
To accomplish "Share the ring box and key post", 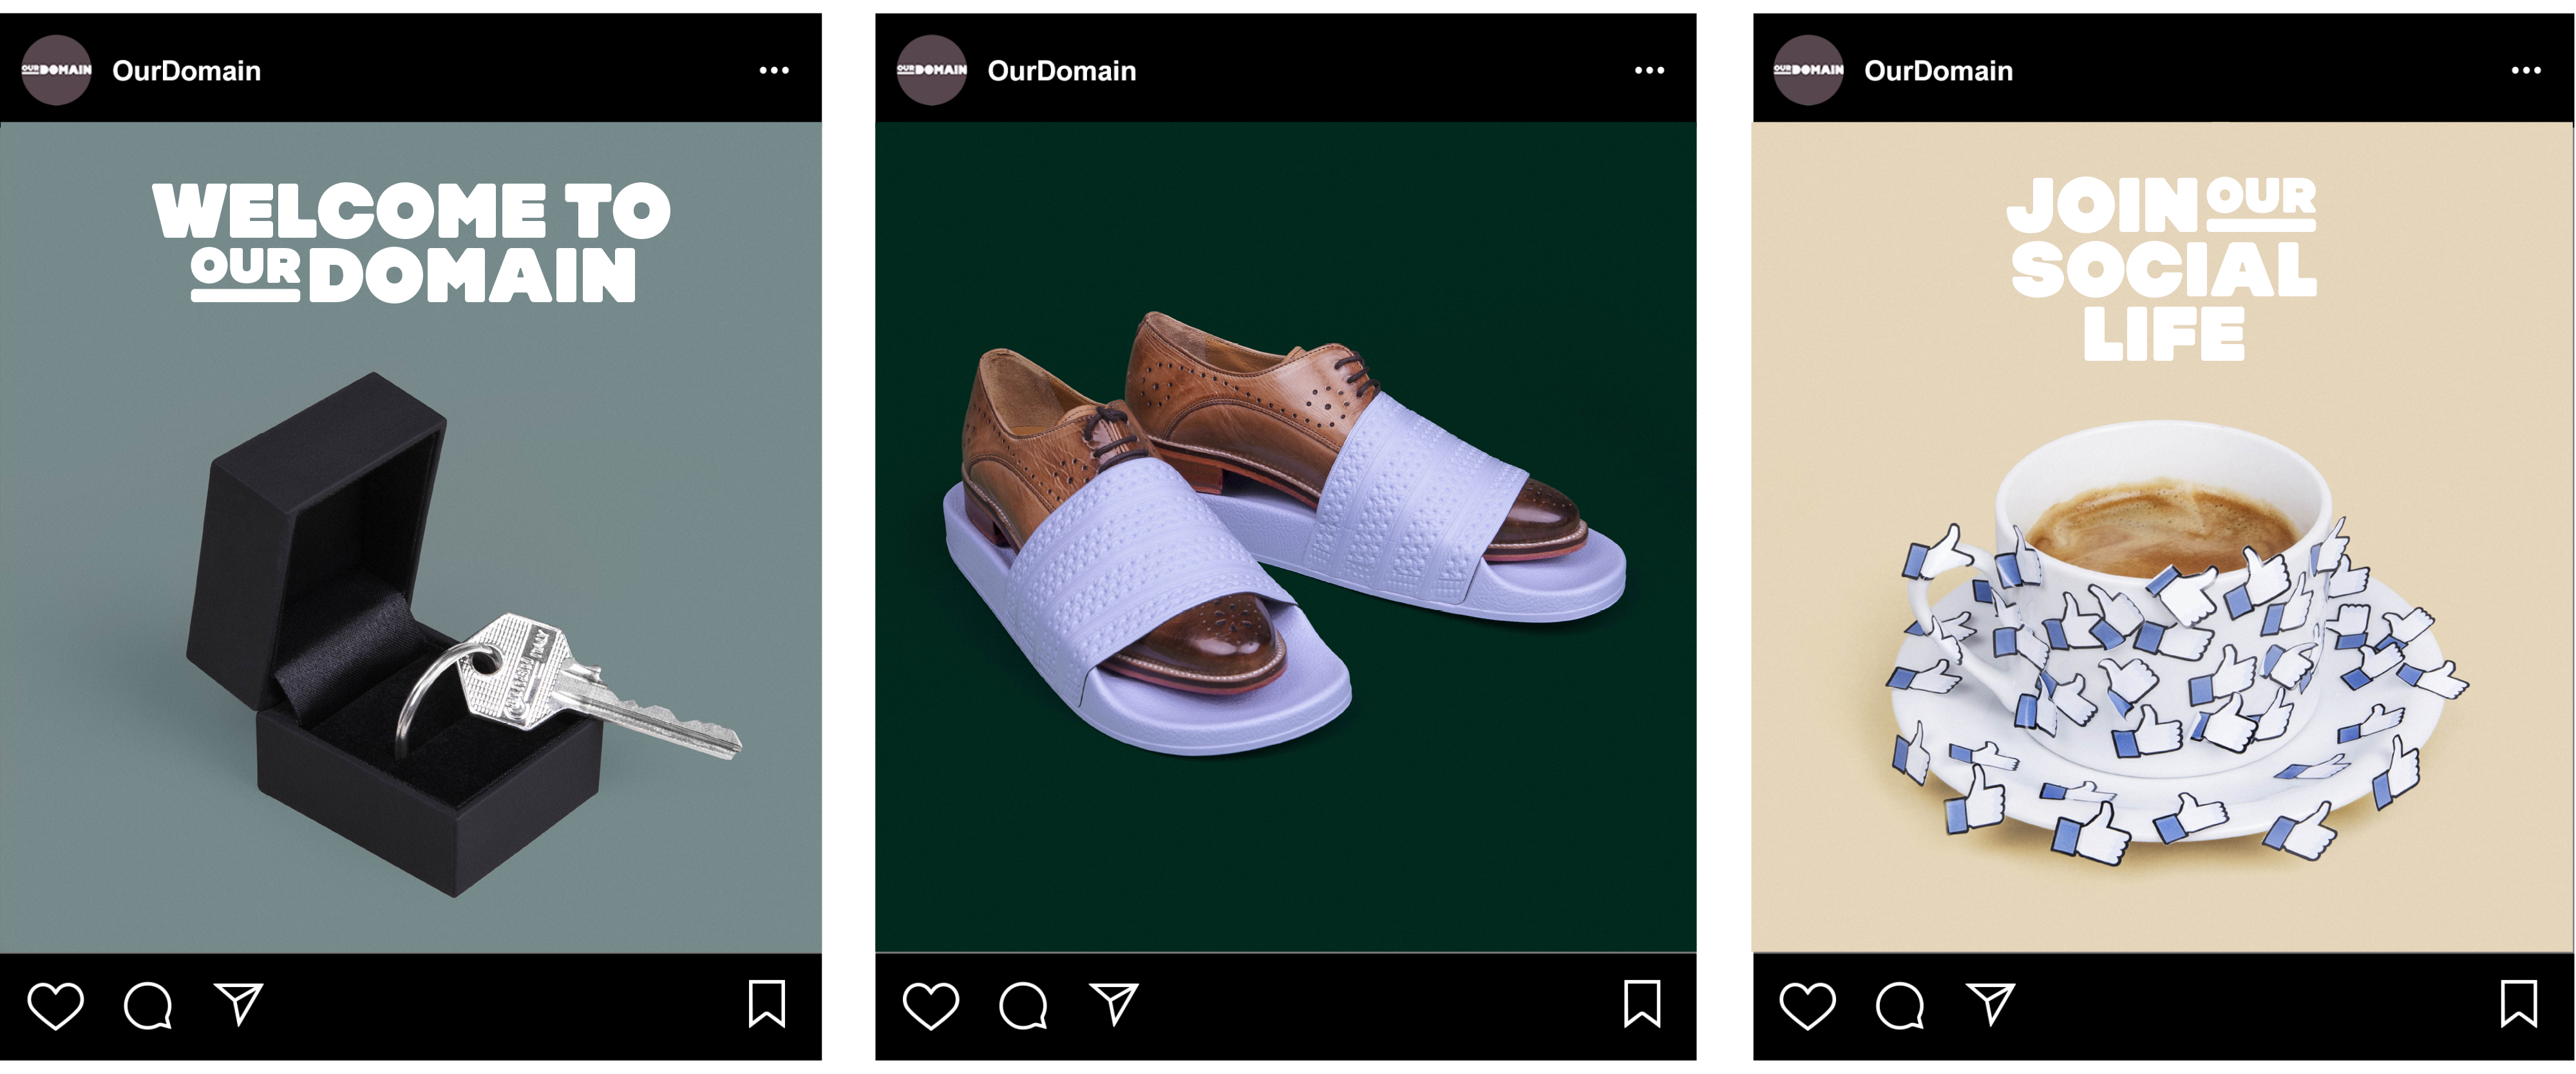I will pos(239,1004).
